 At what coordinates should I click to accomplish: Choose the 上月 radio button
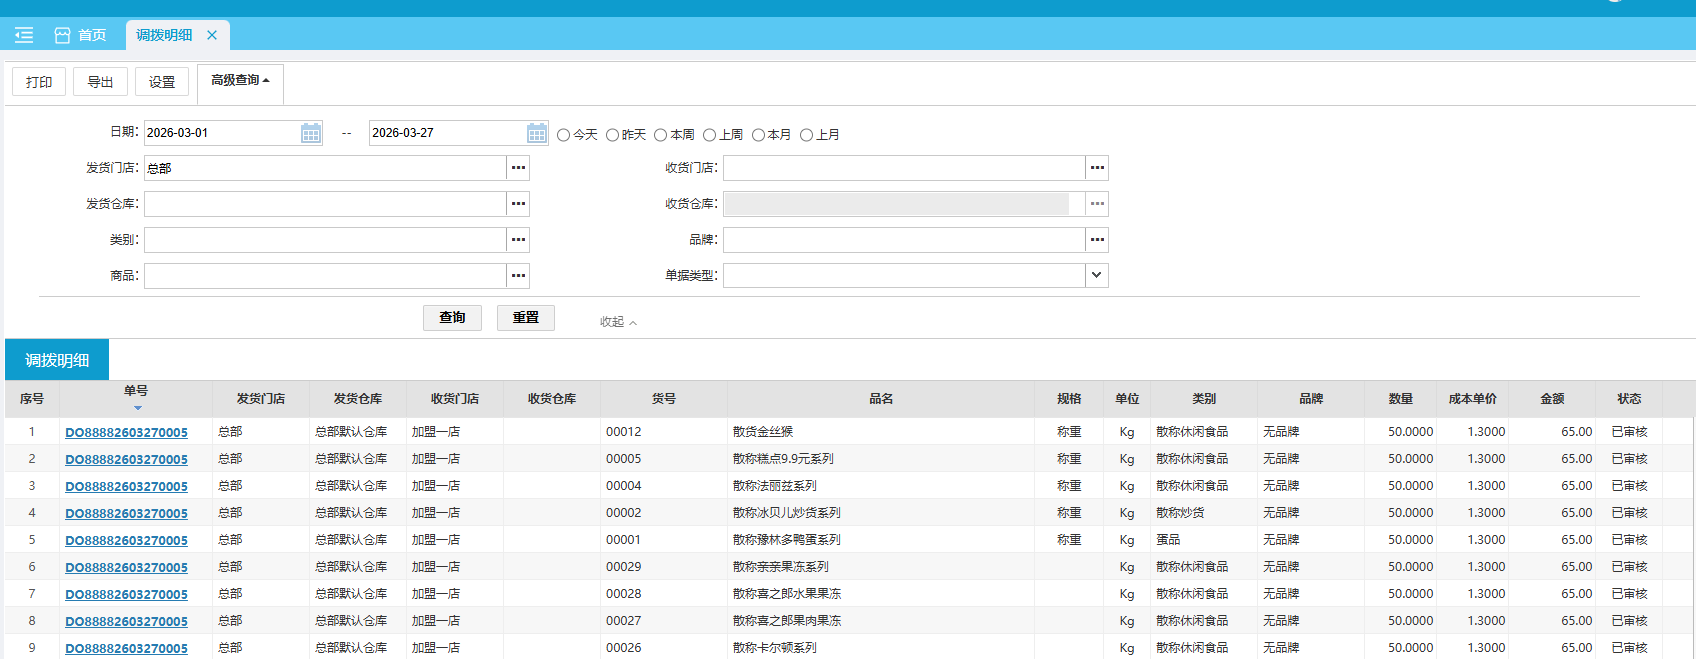tap(807, 135)
